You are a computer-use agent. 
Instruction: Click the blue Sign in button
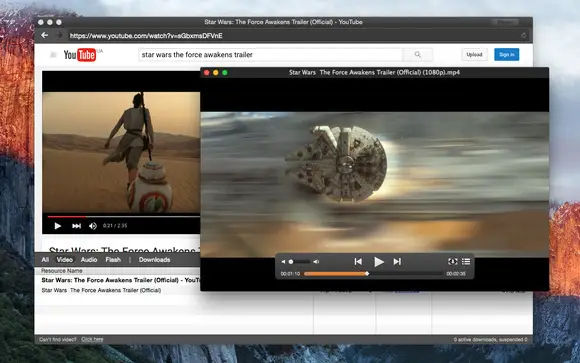click(x=506, y=55)
